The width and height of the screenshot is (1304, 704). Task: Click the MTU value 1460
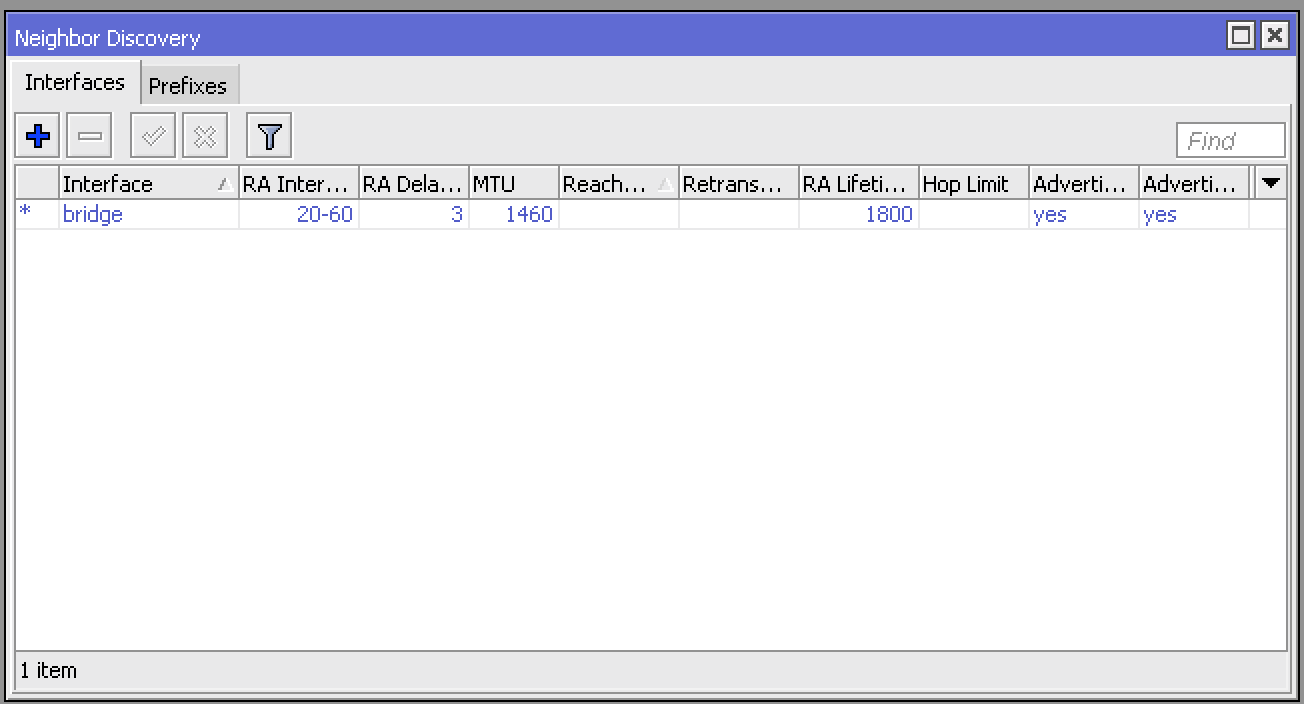[x=529, y=215]
